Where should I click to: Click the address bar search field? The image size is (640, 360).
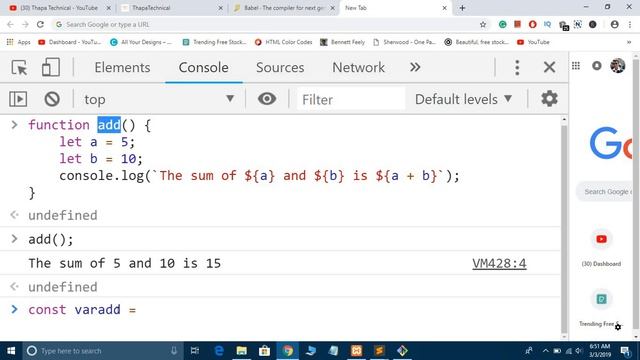pyautogui.click(x=269, y=24)
